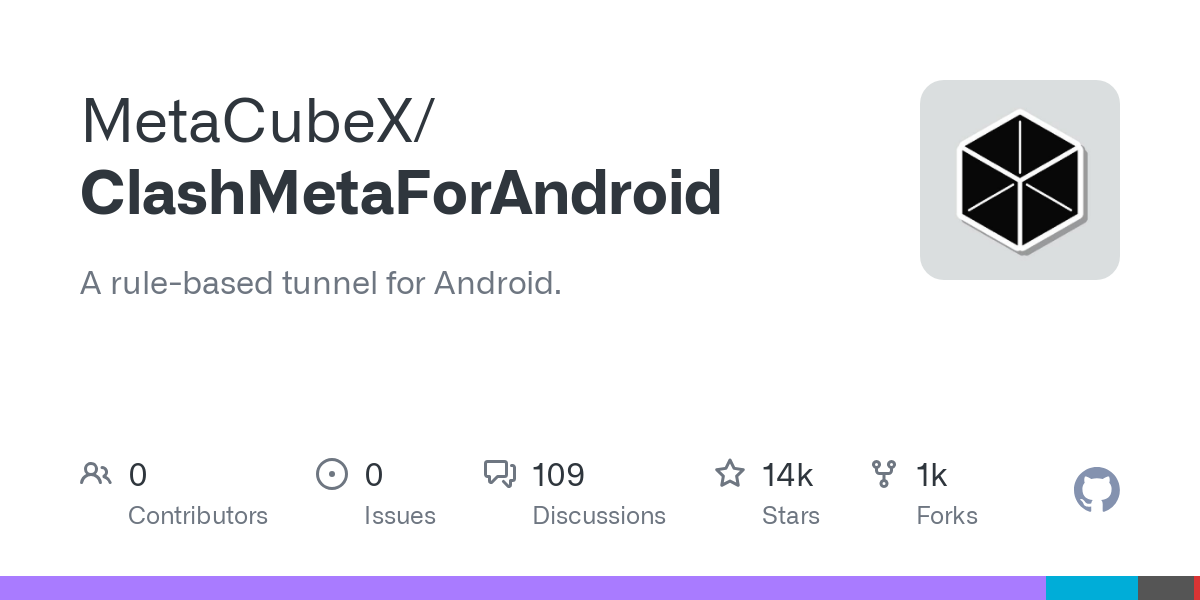Click the "Issues" label

coord(400,516)
